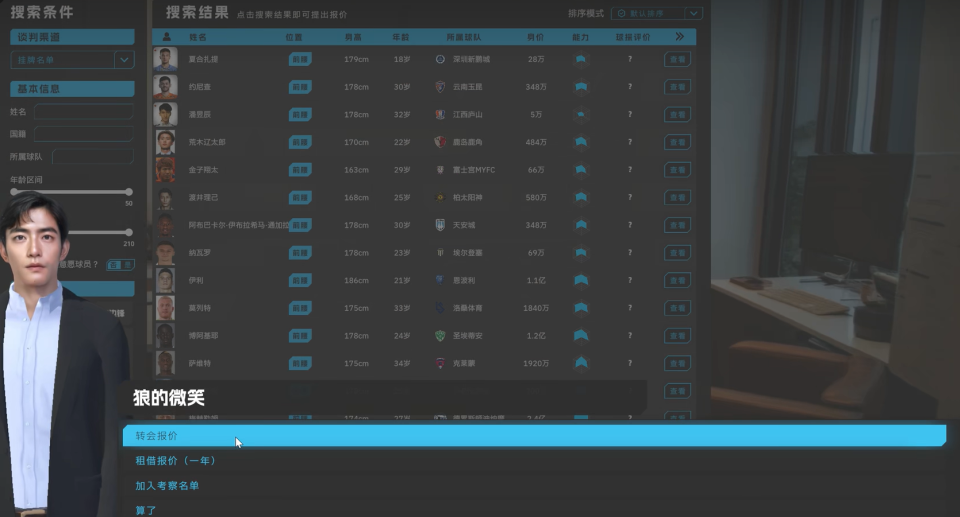Viewport: 960px width, 517px height.
Task: Choose 转会报价 in the dialog menu
Action: click(534, 436)
